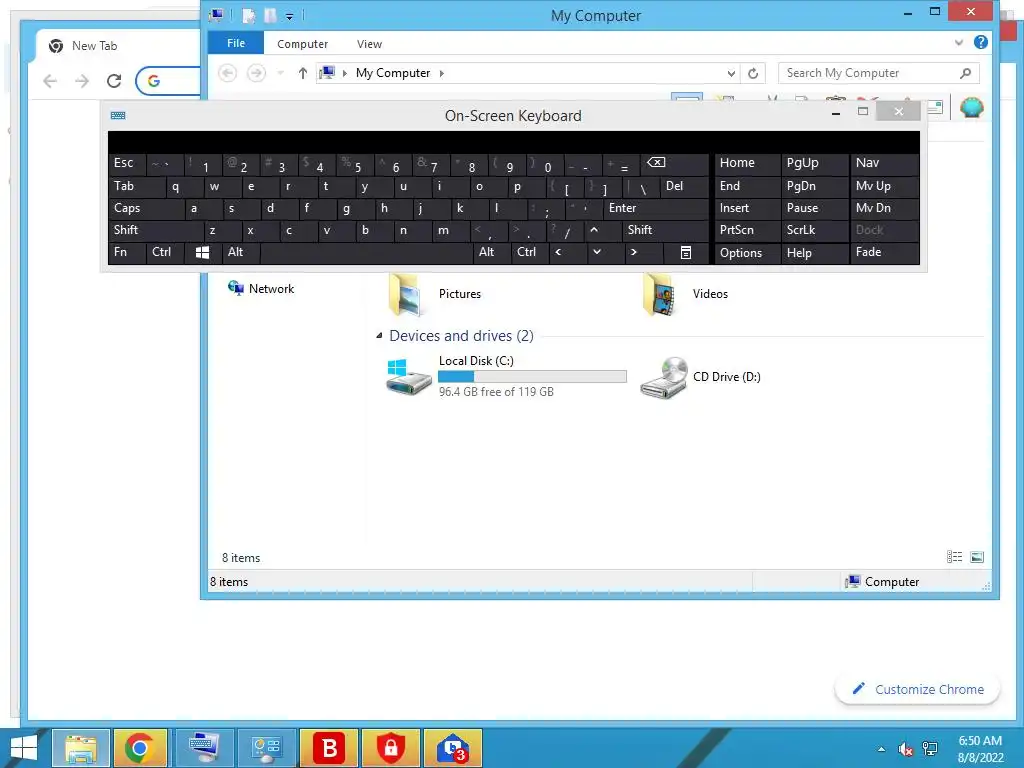Click the PrtScn key on keyboard

pos(748,231)
